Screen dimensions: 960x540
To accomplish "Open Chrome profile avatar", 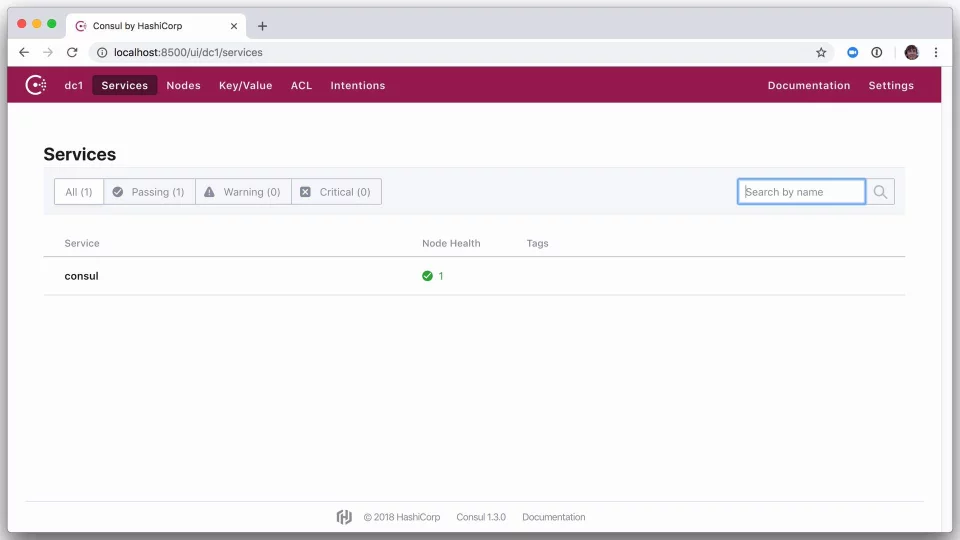I will coord(912,53).
